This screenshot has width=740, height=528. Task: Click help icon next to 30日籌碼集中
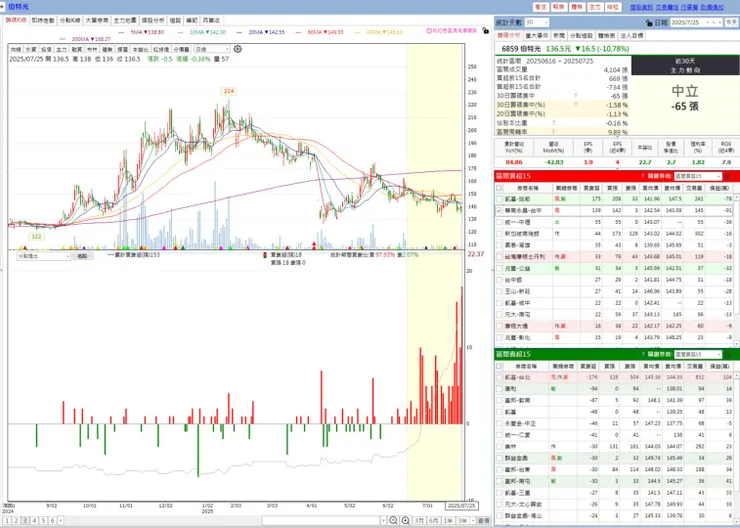point(575,96)
